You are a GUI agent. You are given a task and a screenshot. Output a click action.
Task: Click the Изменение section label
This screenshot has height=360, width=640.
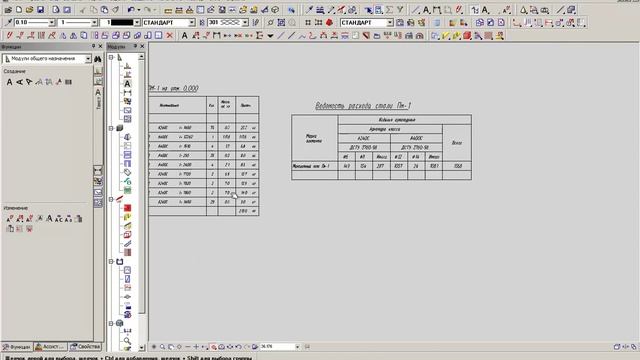point(16,208)
